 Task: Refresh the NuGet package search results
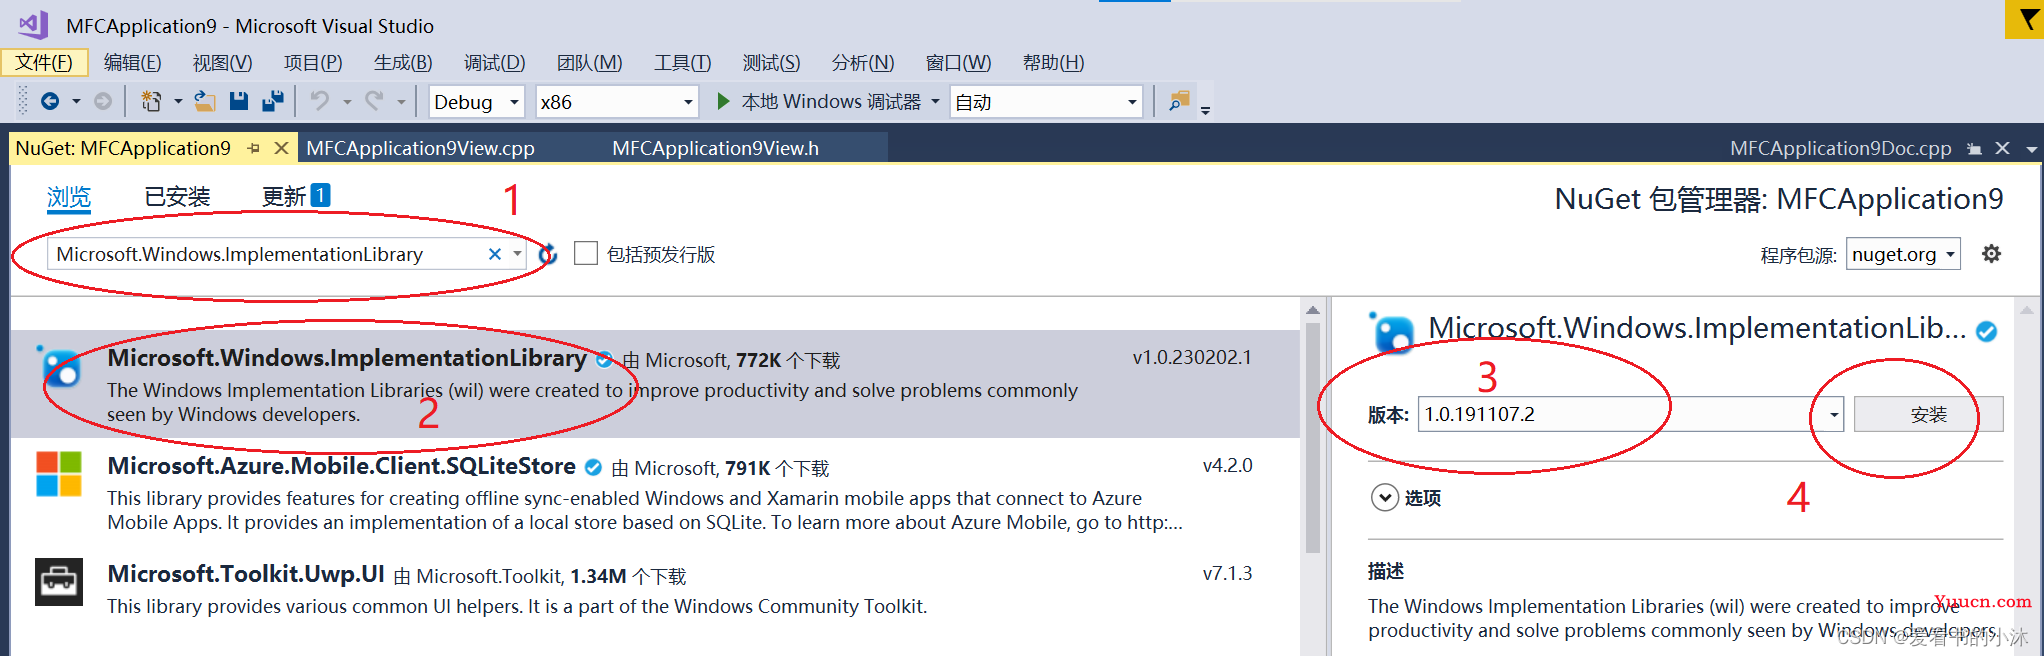click(x=547, y=254)
